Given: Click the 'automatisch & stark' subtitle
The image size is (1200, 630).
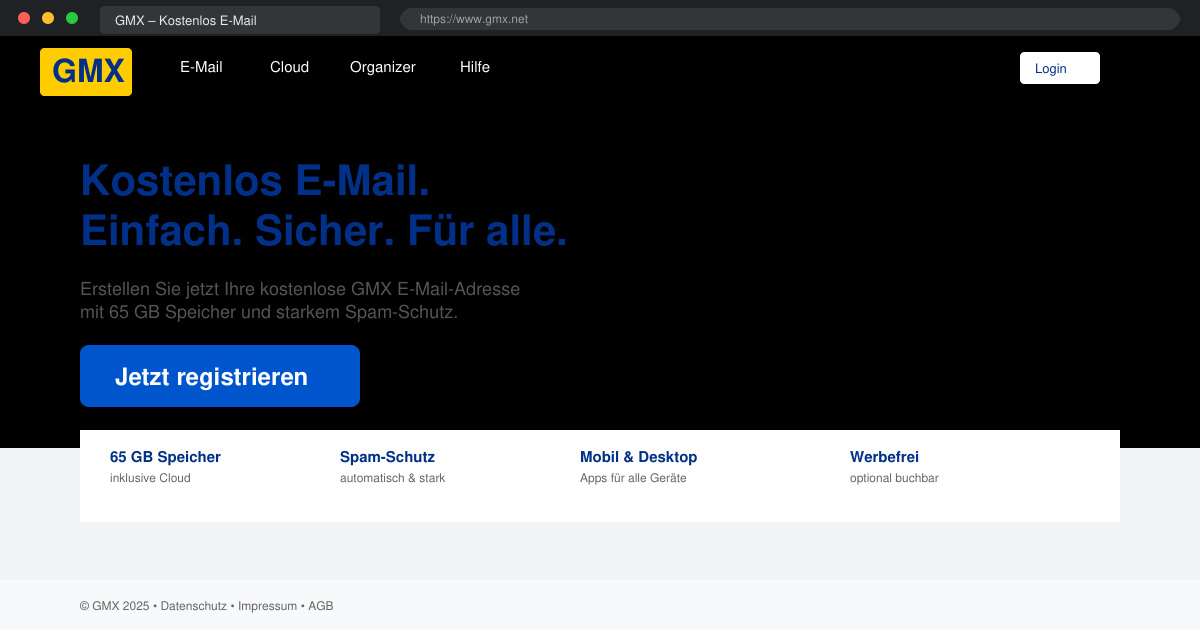Looking at the screenshot, I should pos(392,478).
